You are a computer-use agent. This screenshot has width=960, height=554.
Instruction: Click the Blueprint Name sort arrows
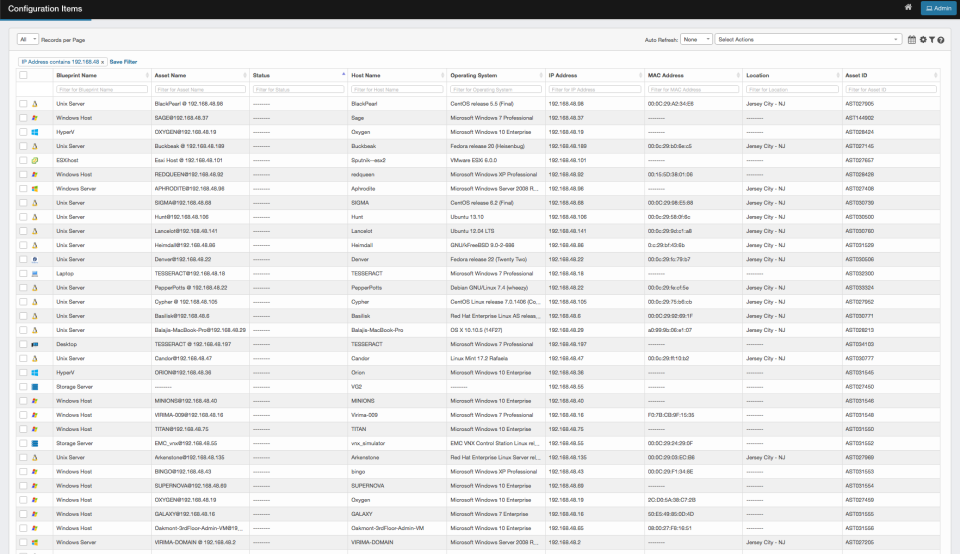147,75
